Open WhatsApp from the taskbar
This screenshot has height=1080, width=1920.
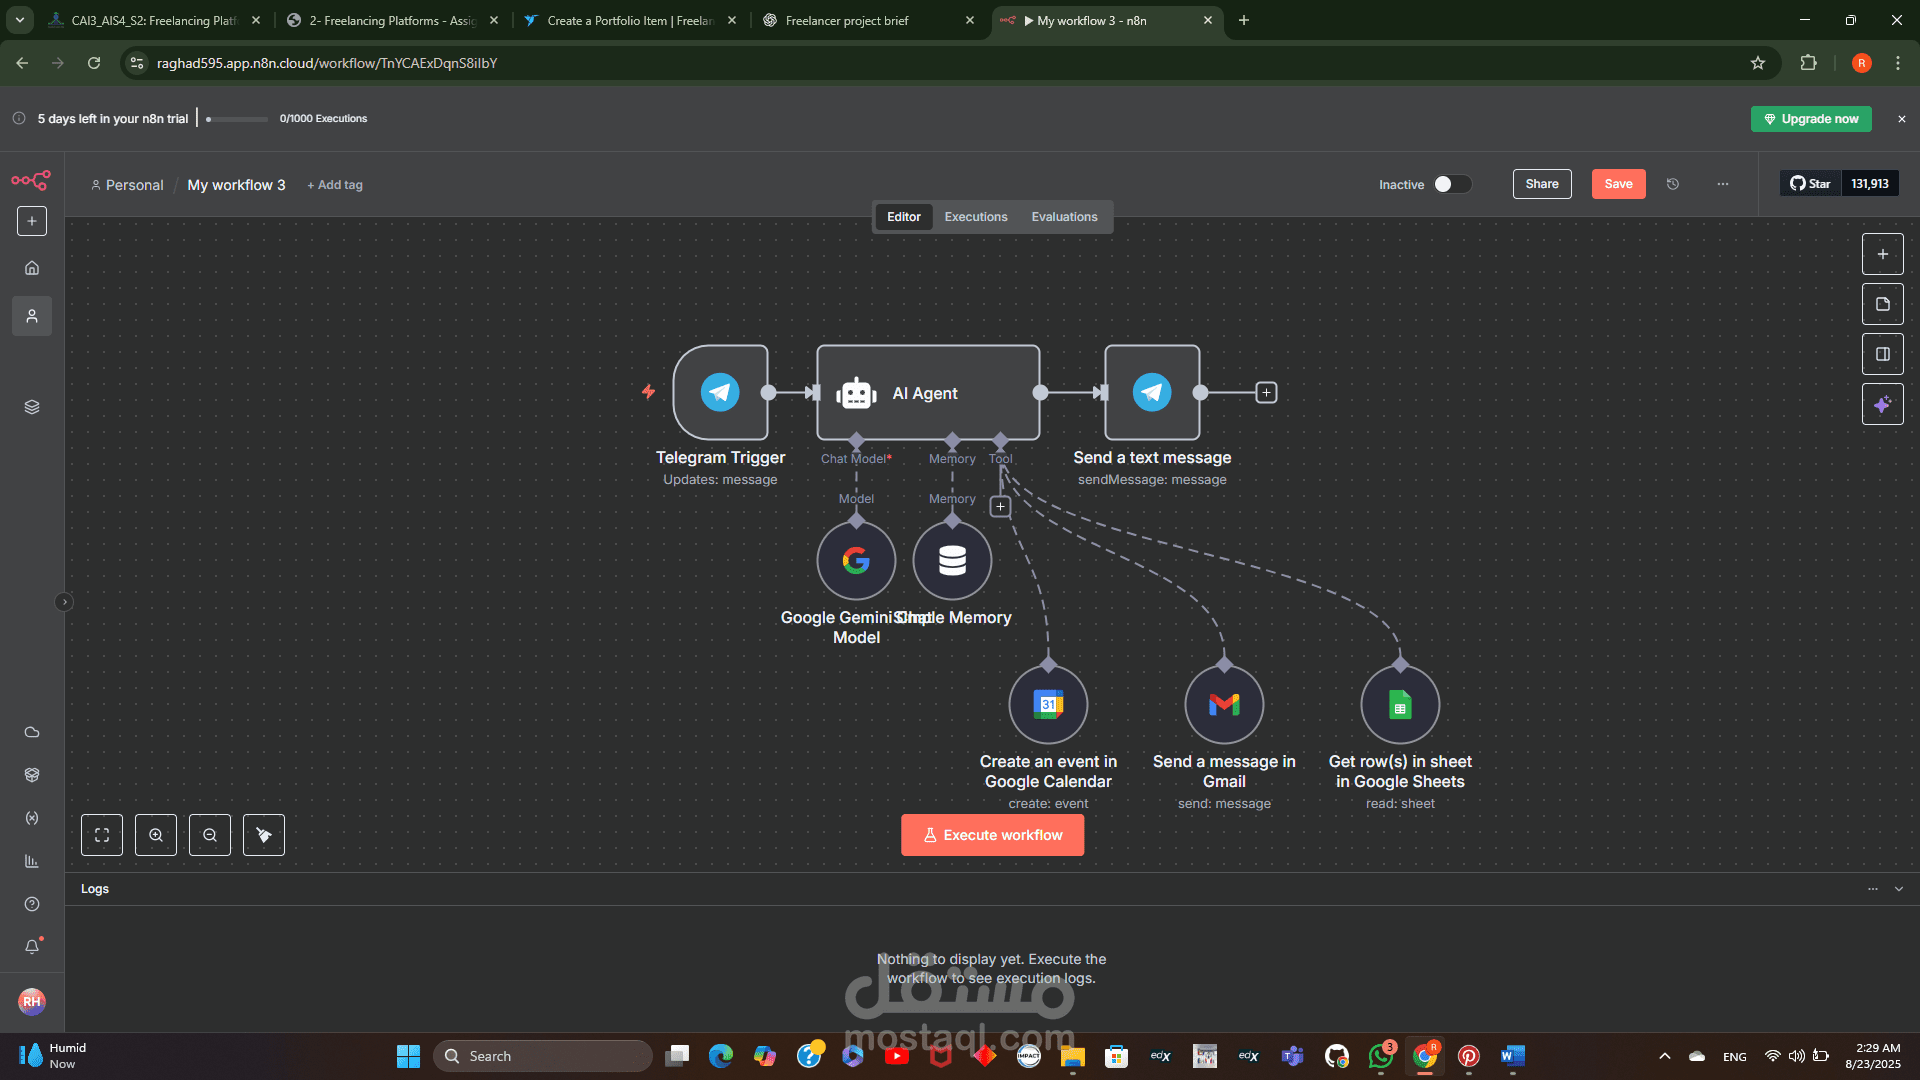1381,1056
